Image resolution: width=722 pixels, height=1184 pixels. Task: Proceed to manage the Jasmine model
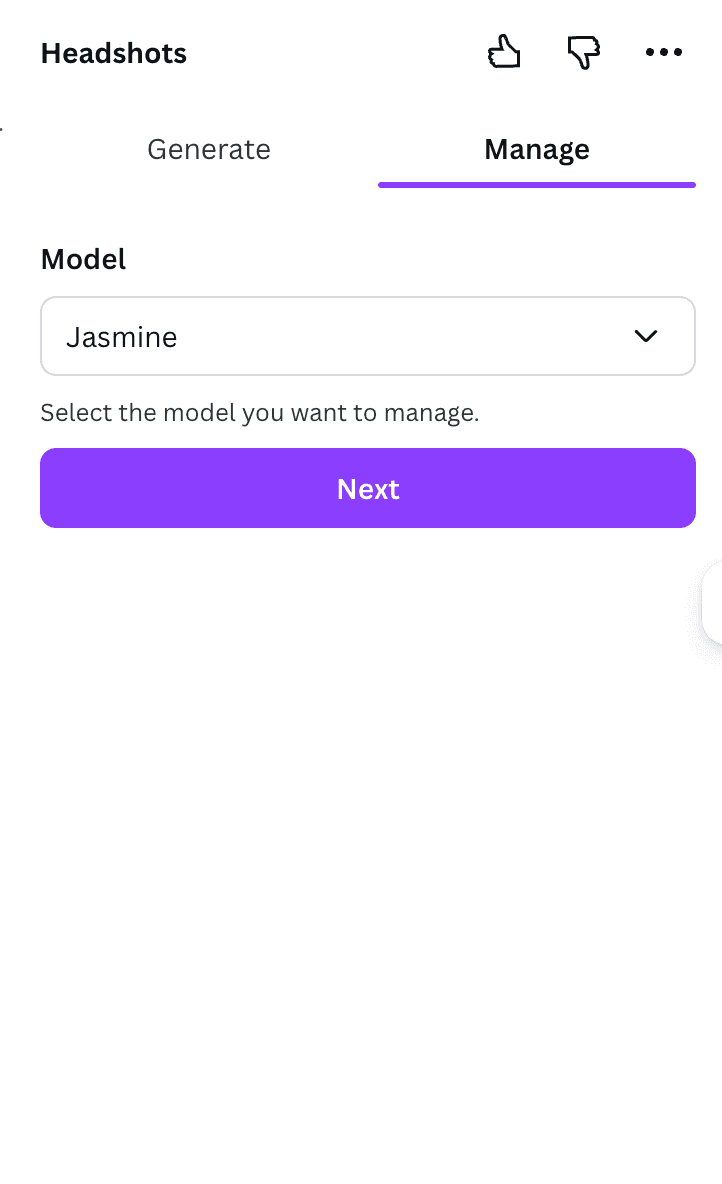pos(368,488)
